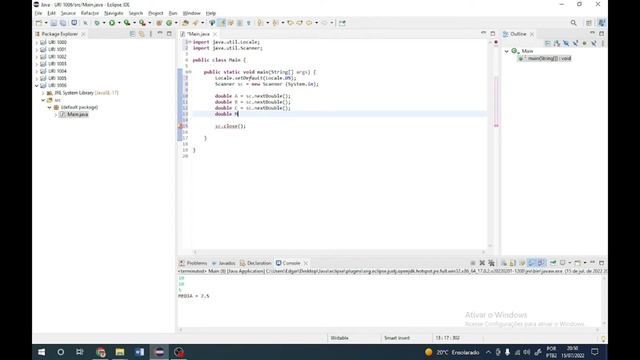
Task: Toggle Show Console on Standard Out
Action: click(531, 263)
